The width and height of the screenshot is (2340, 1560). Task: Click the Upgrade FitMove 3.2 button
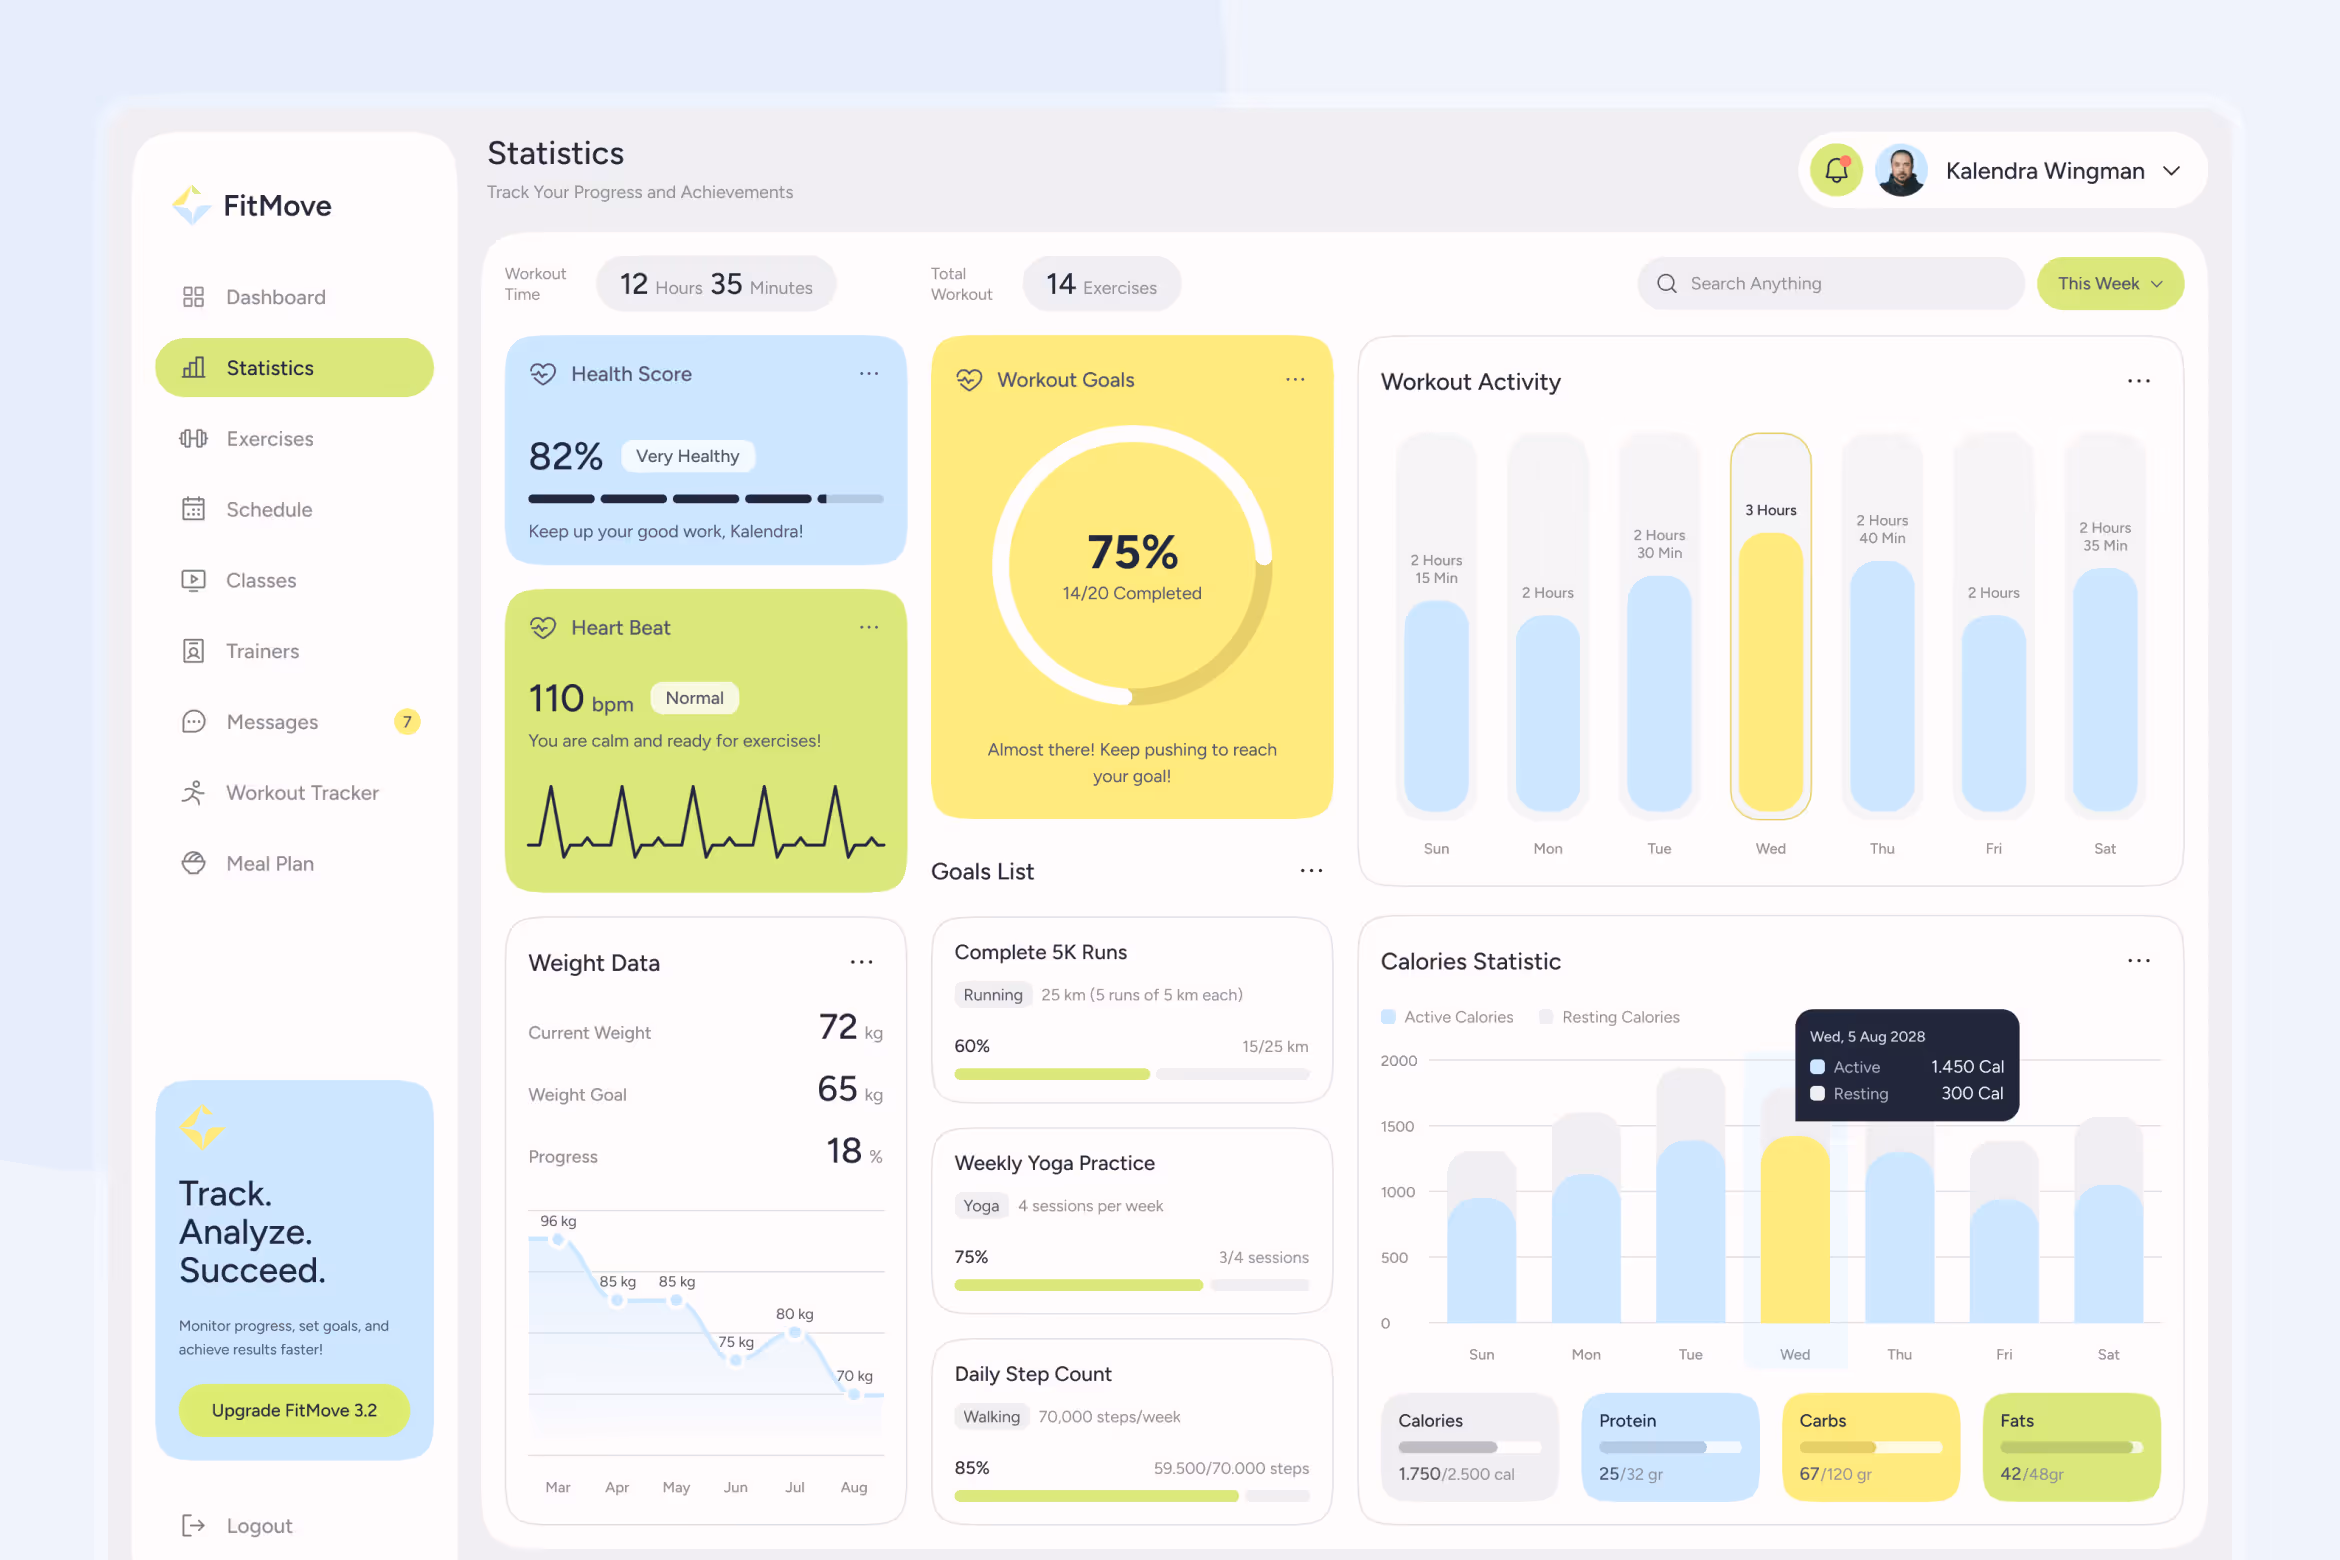coord(294,1410)
